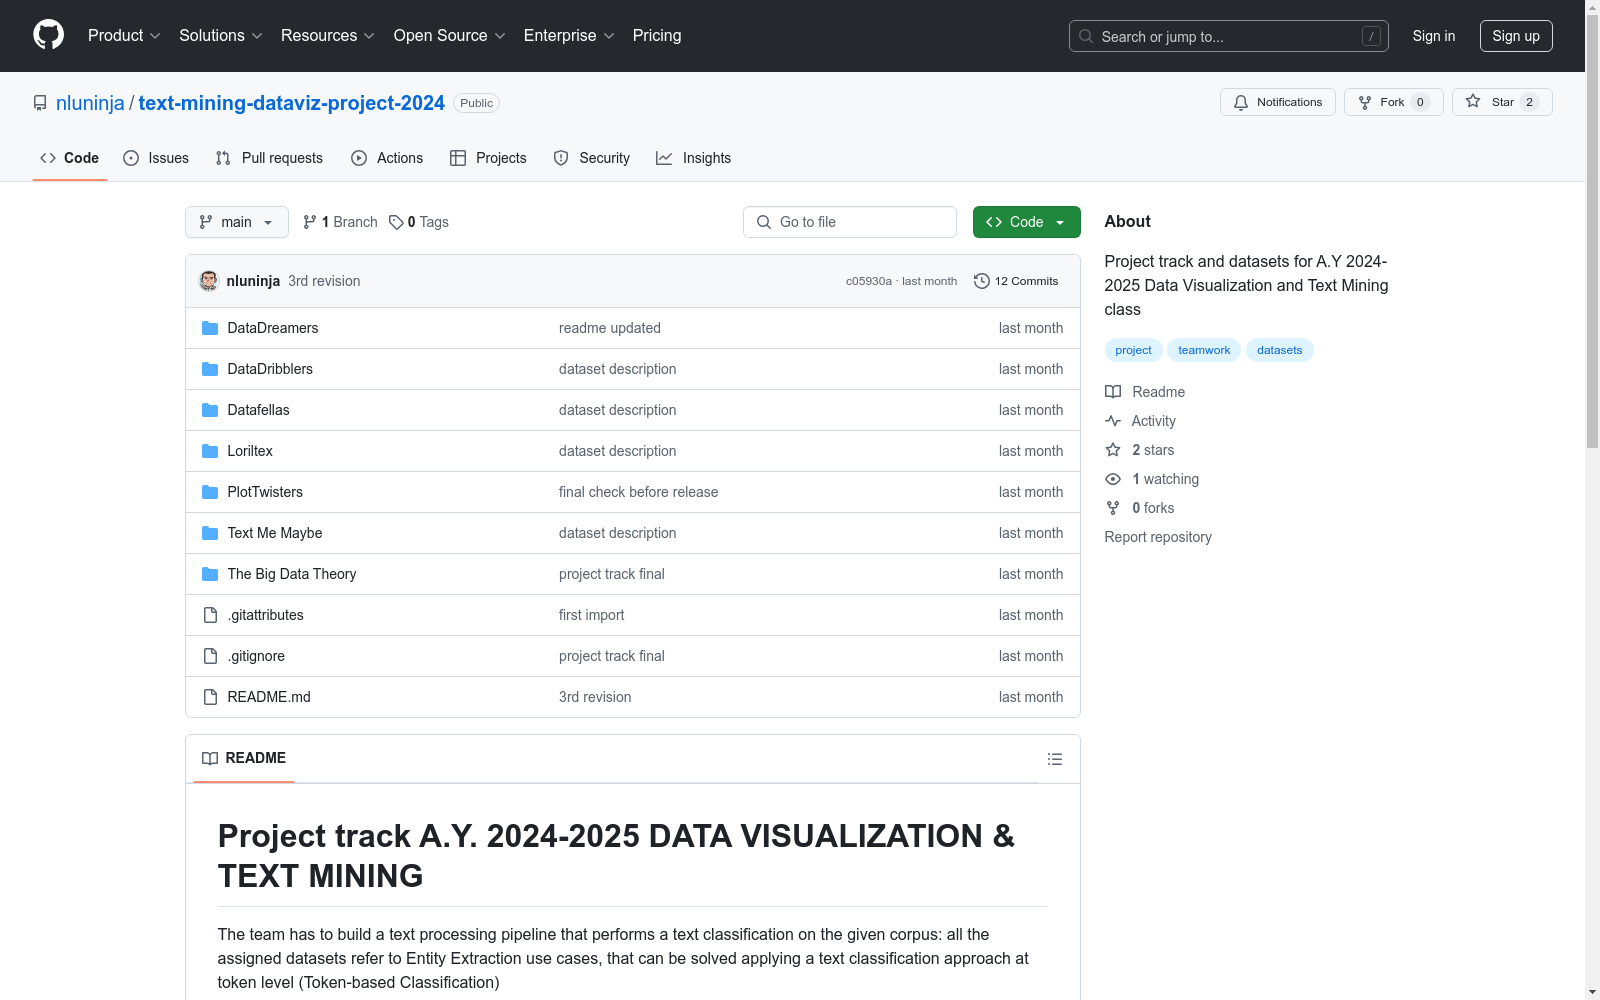The width and height of the screenshot is (1600, 1000).
Task: Switch to the Actions tab
Action: click(387, 158)
